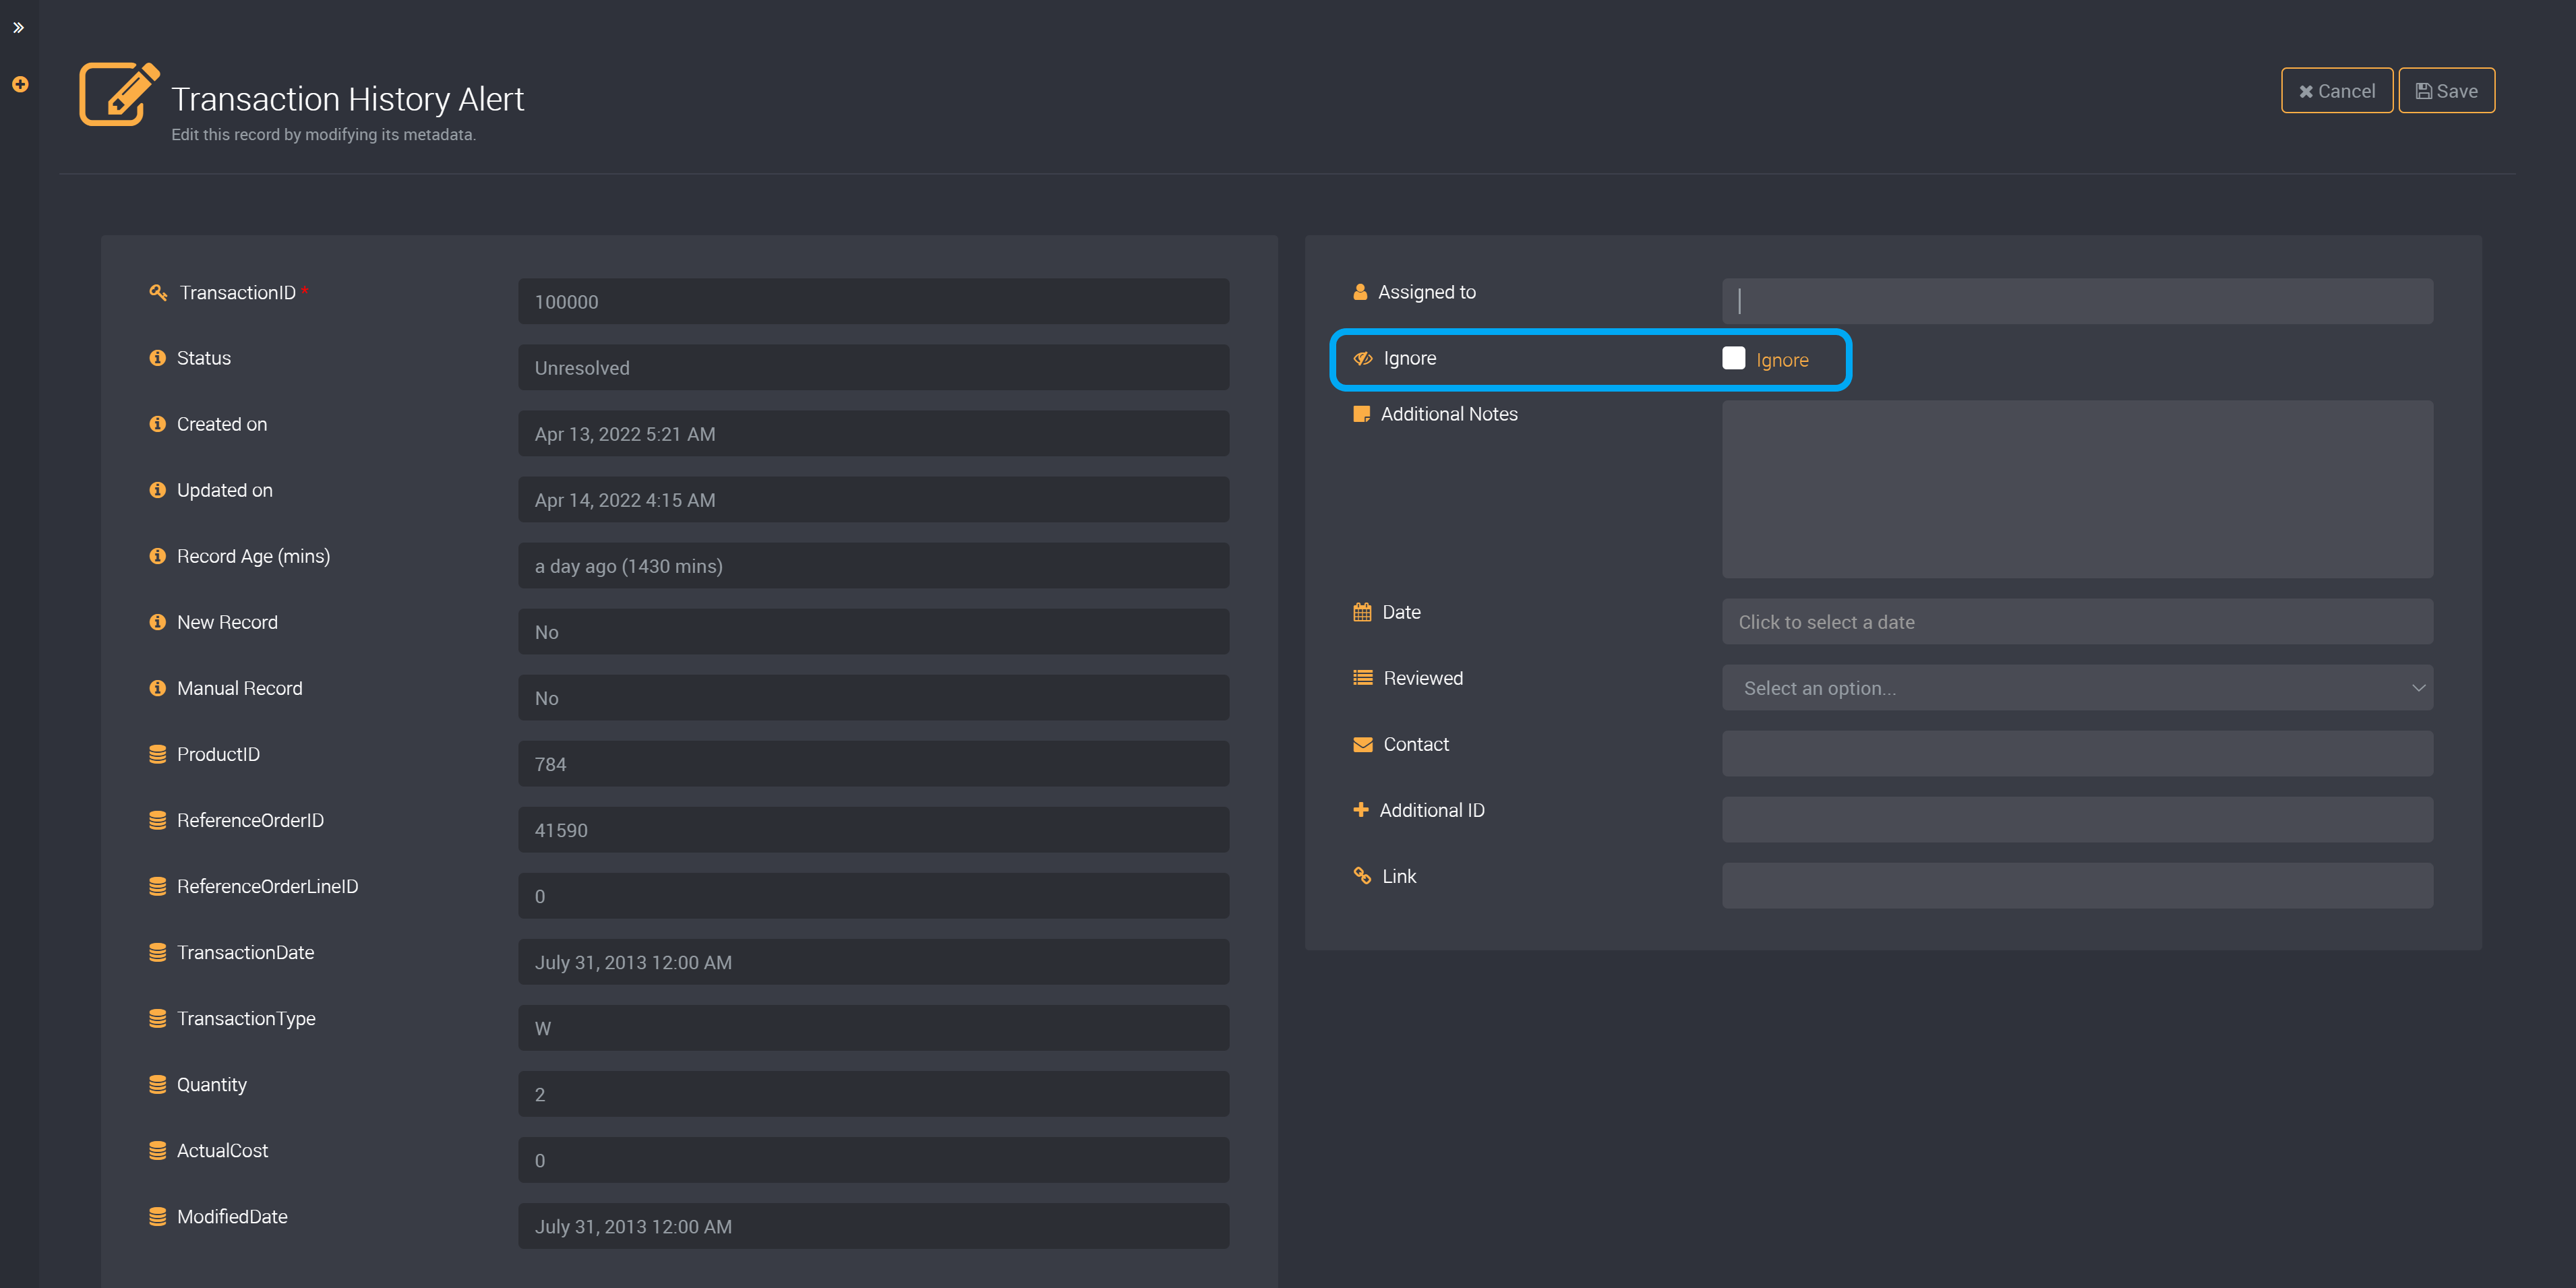Expand the sidebar with double chevron icon
Screen dimensions: 2576x1288
pyautogui.click(x=18, y=27)
